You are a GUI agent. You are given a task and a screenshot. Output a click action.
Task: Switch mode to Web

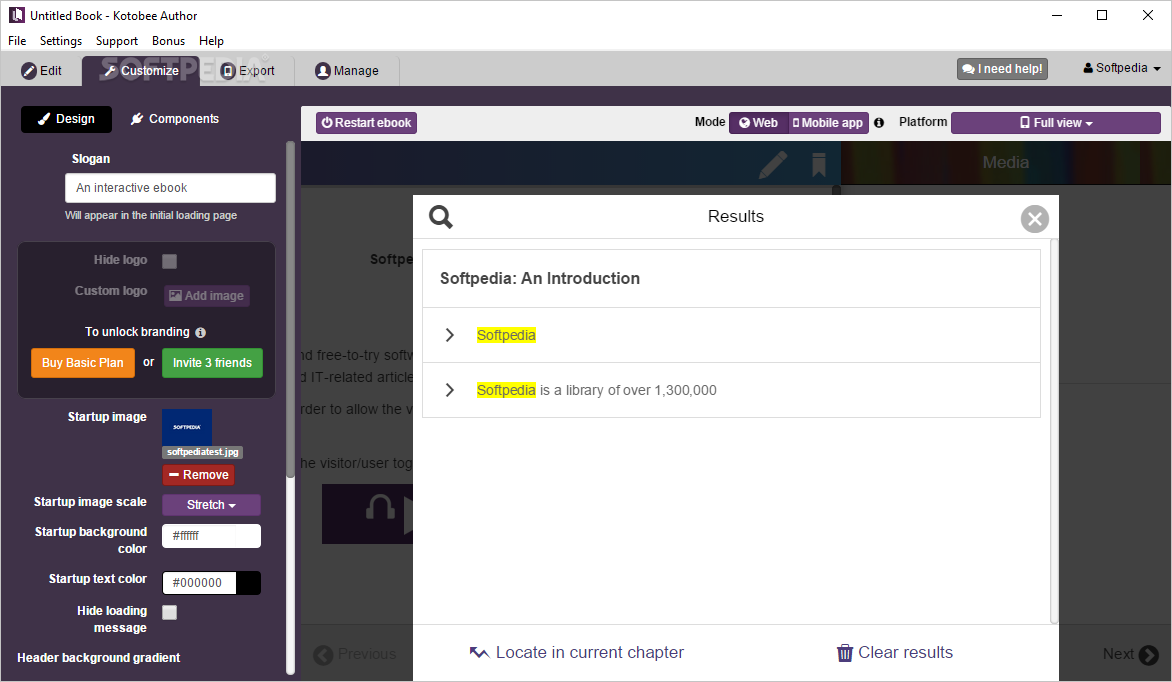point(759,123)
